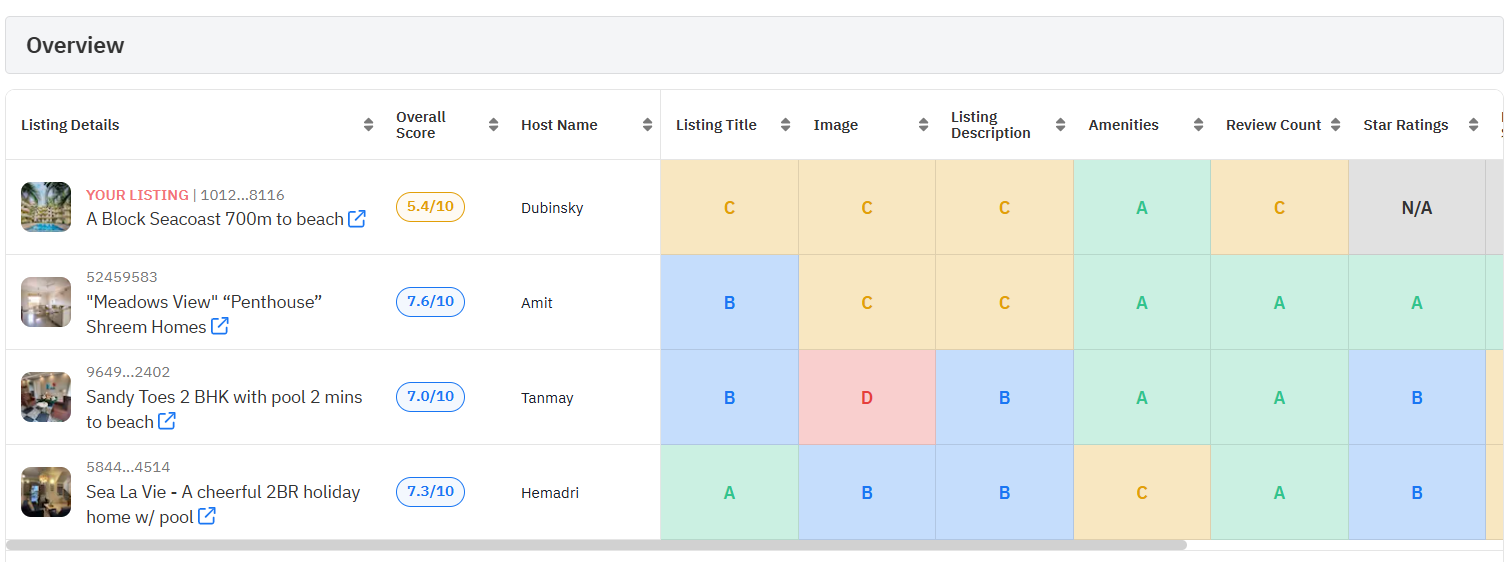Sort by Amenities column arrows
Screen dimensions: 1507x562
coord(1198,125)
